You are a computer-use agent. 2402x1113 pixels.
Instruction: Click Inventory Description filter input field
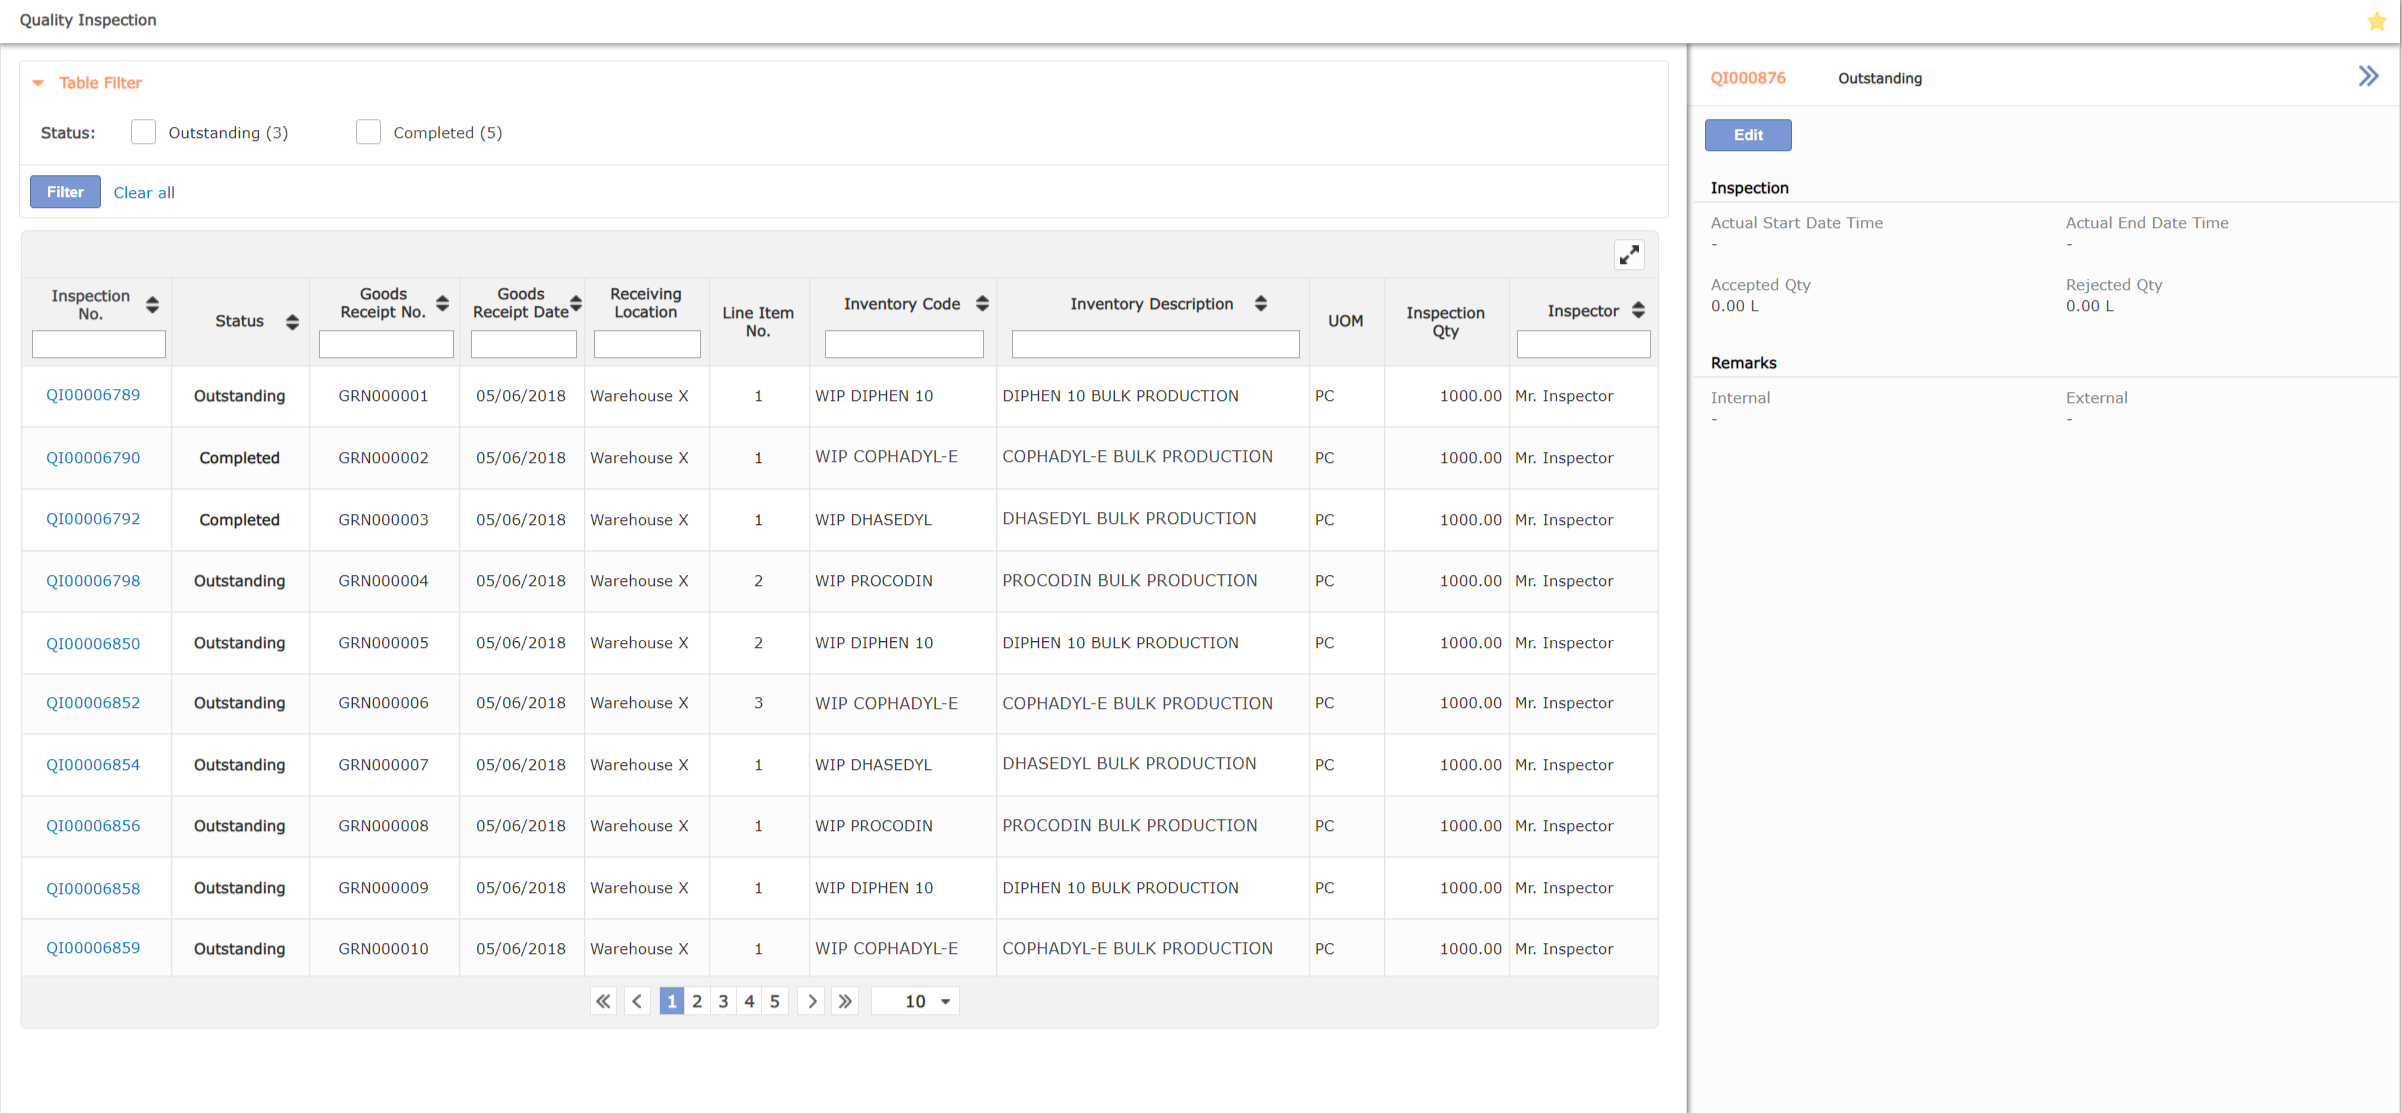coord(1154,345)
